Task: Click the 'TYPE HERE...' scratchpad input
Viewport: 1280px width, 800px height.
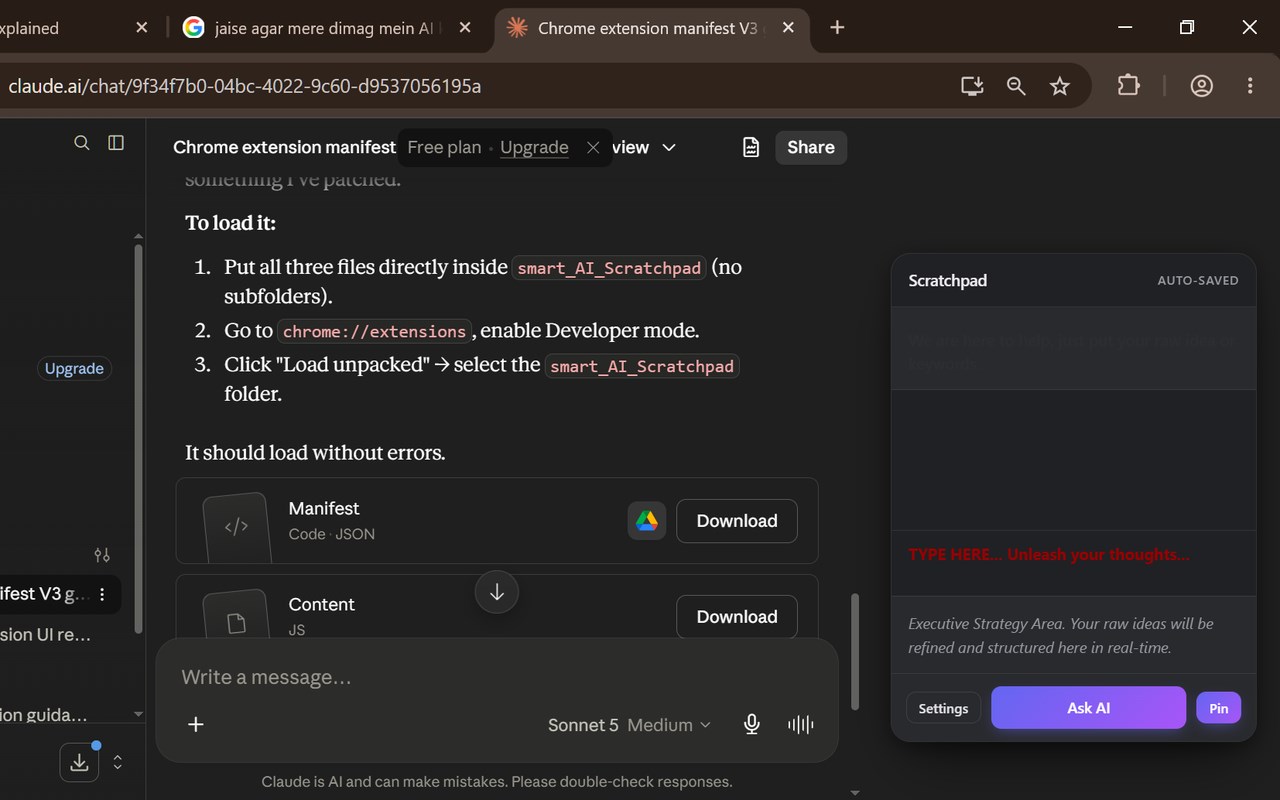Action: click(x=1073, y=563)
